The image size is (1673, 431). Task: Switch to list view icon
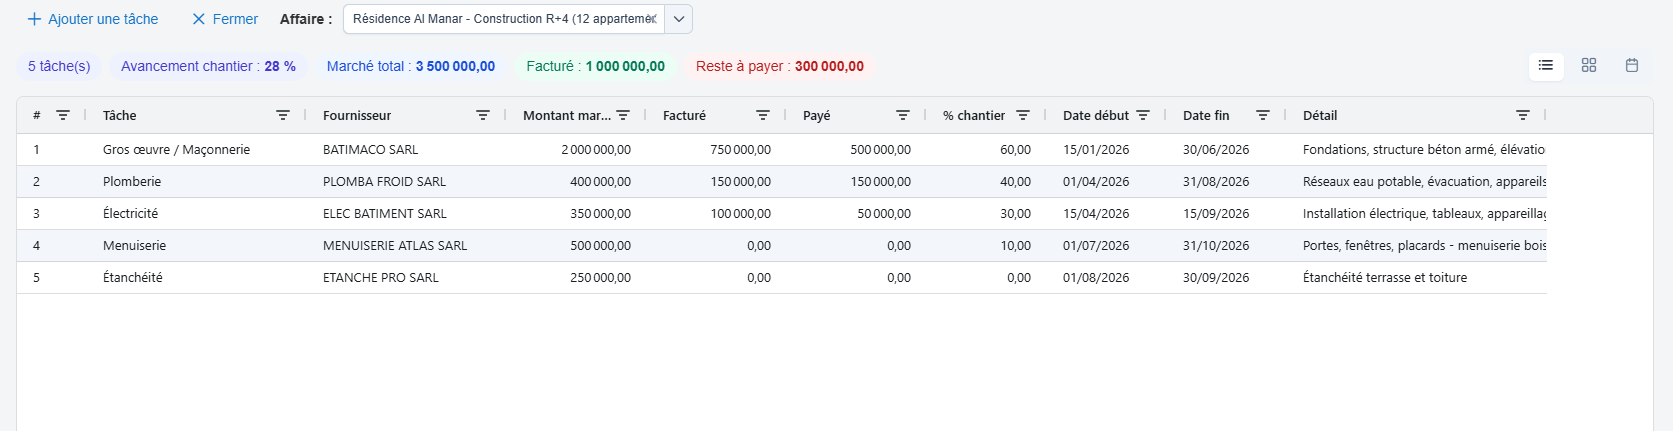point(1545,65)
